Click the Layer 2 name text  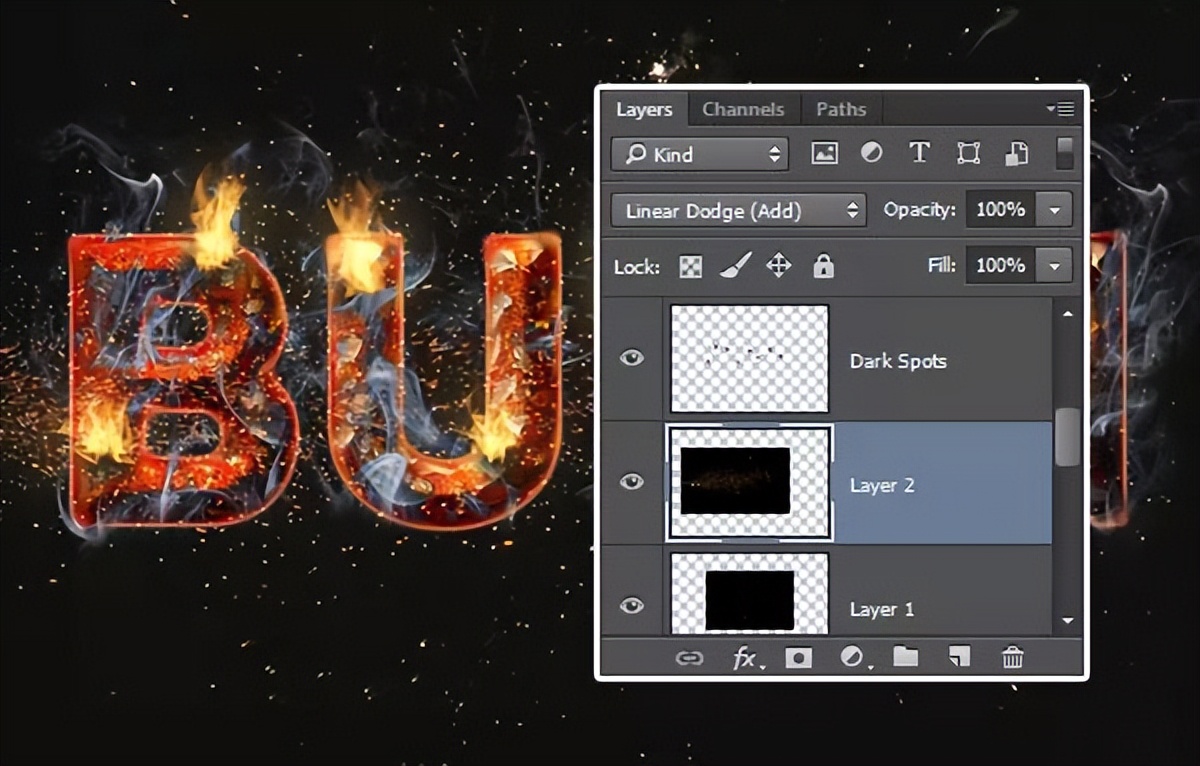[x=882, y=485]
